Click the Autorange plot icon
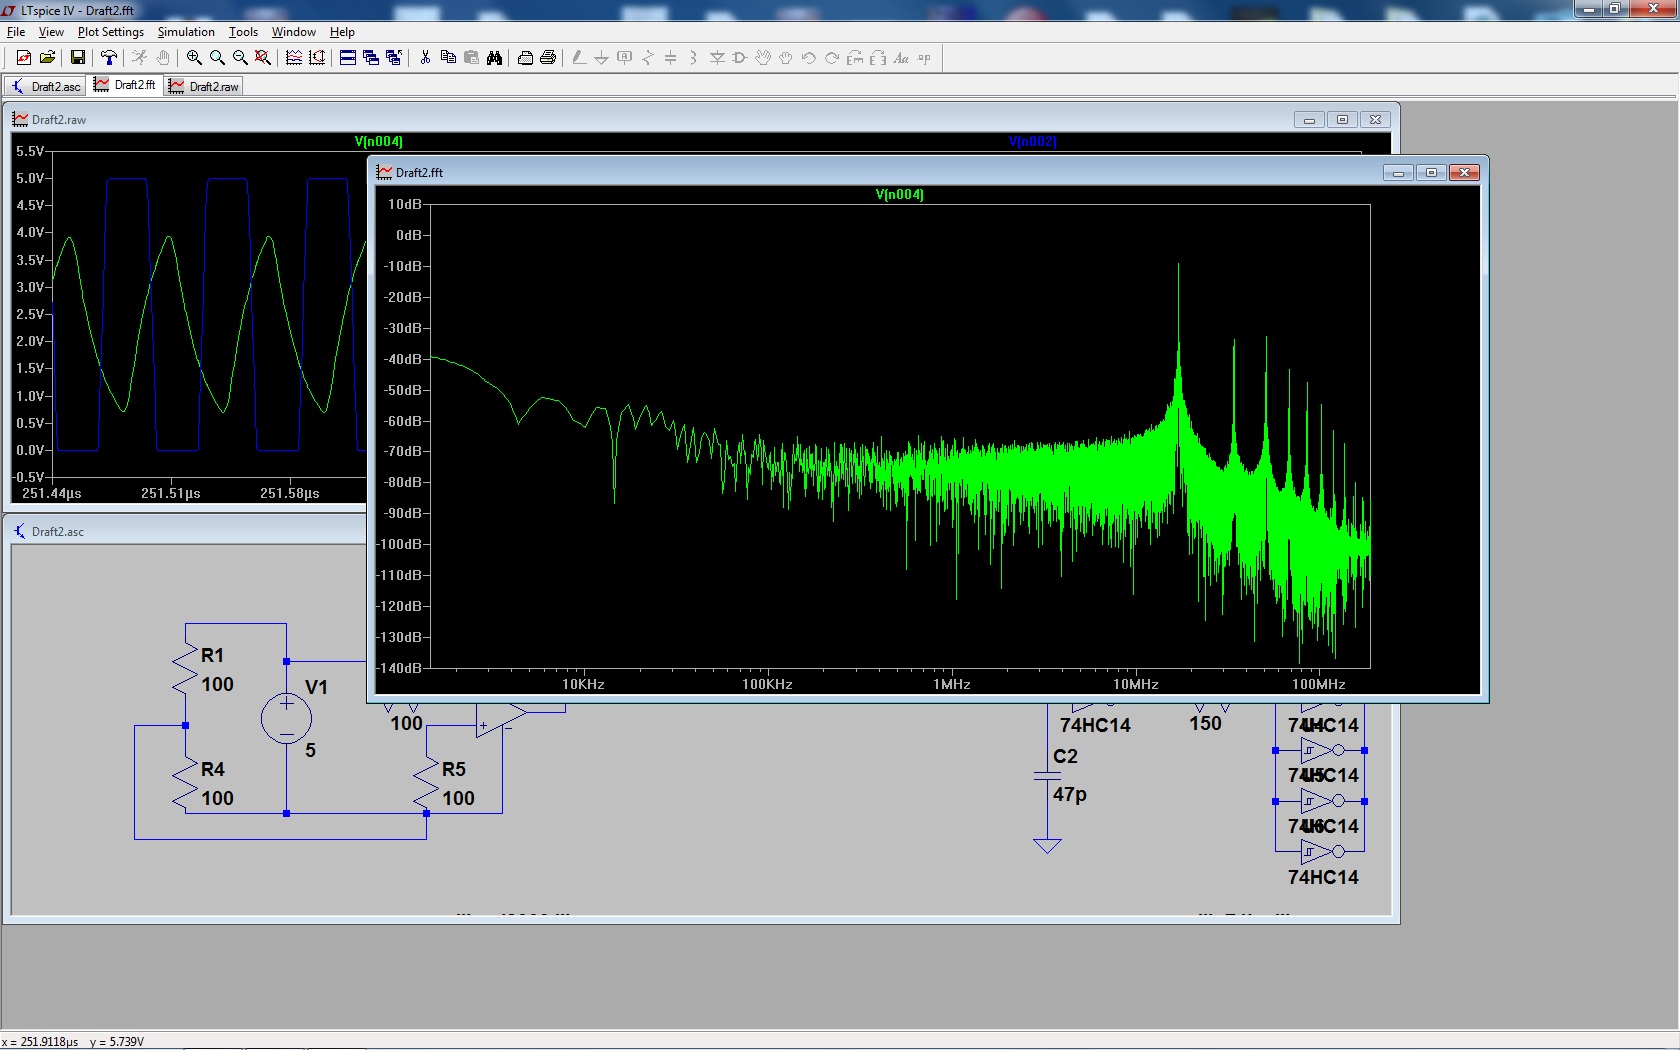Viewport: 1680px width, 1050px height. click(317, 58)
